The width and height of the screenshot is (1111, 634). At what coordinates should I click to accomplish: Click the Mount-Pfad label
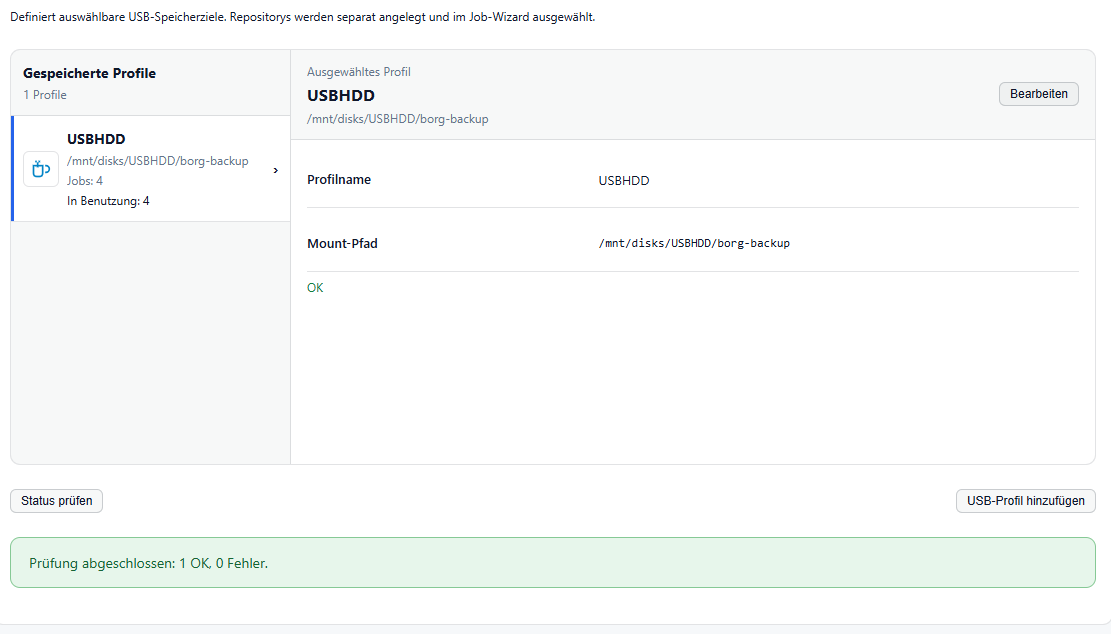(342, 244)
